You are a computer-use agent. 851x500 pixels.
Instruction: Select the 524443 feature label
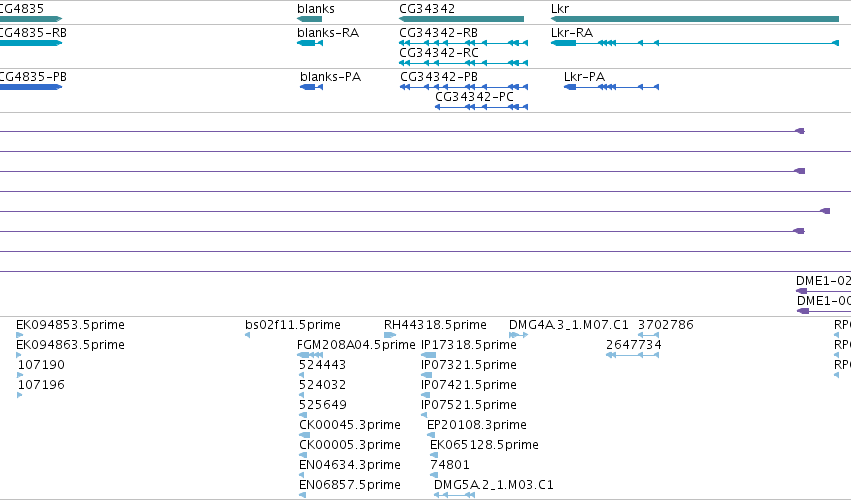coord(322,365)
